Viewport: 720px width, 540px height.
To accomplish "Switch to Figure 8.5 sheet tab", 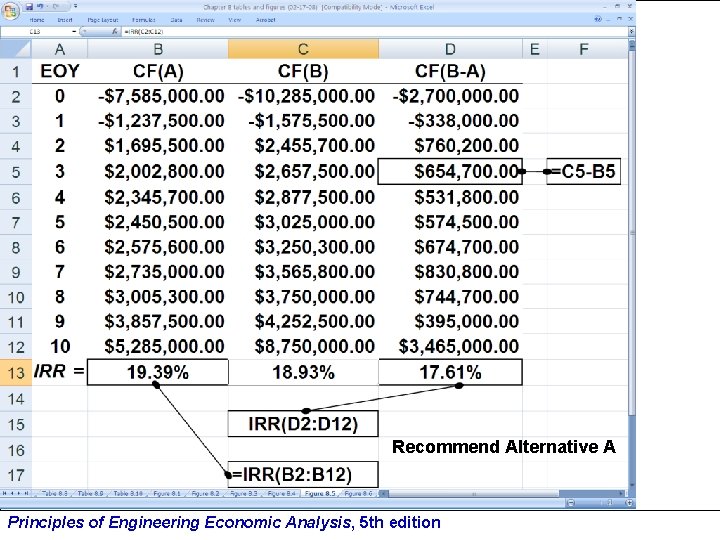I will click(320, 494).
